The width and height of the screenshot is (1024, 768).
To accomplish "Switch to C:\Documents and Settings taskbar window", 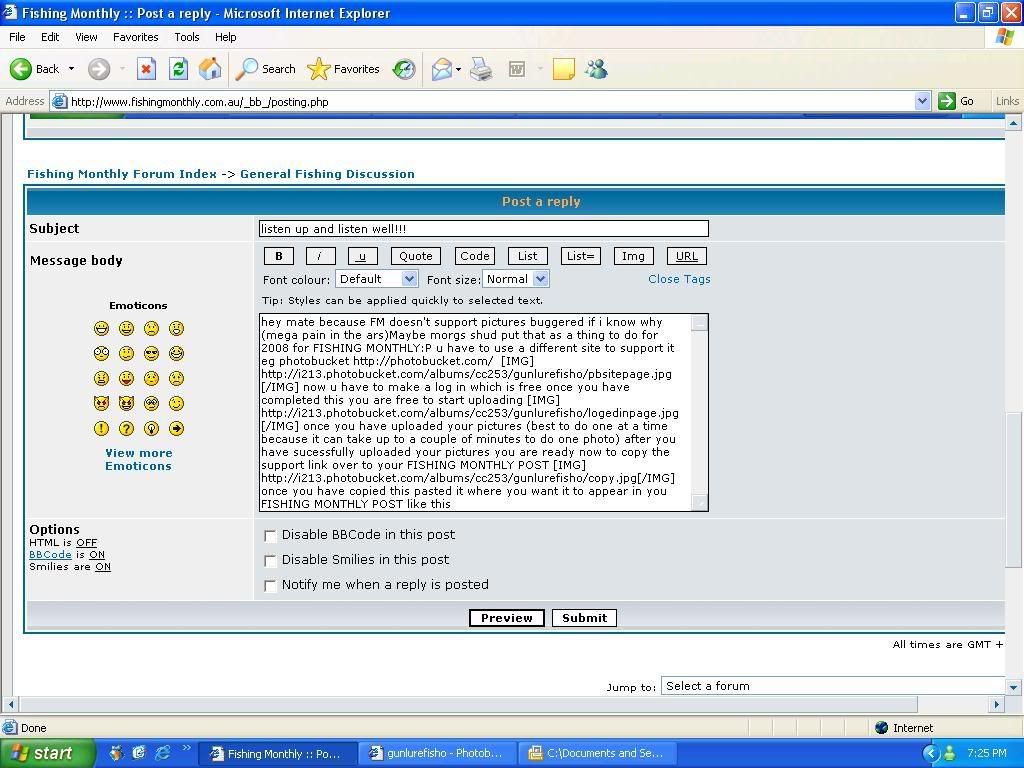I will [597, 754].
